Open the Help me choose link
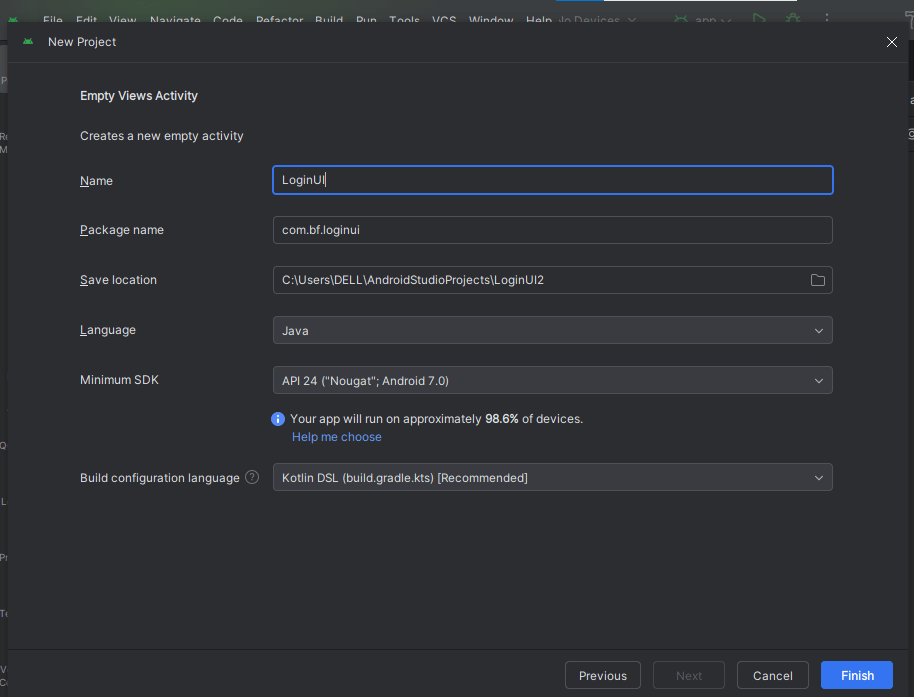 336,437
